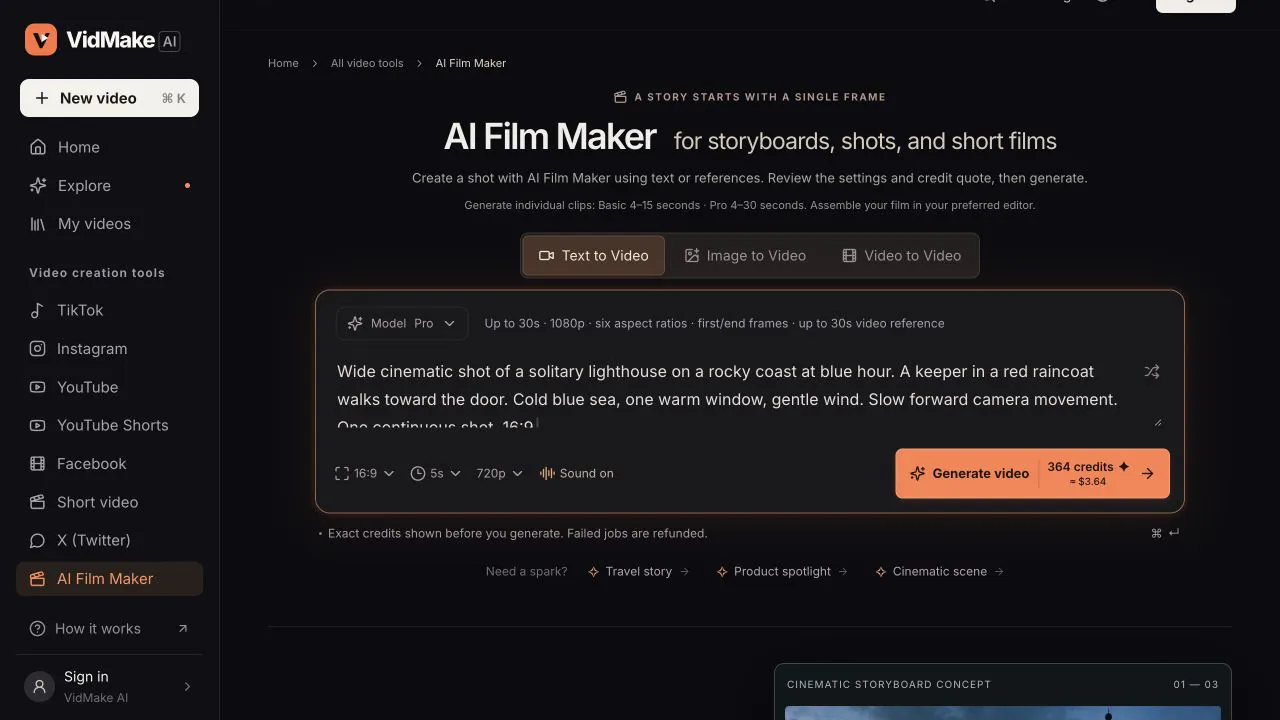The width and height of the screenshot is (1280, 720).
Task: Click the 364 credits price label
Action: tap(1088, 473)
